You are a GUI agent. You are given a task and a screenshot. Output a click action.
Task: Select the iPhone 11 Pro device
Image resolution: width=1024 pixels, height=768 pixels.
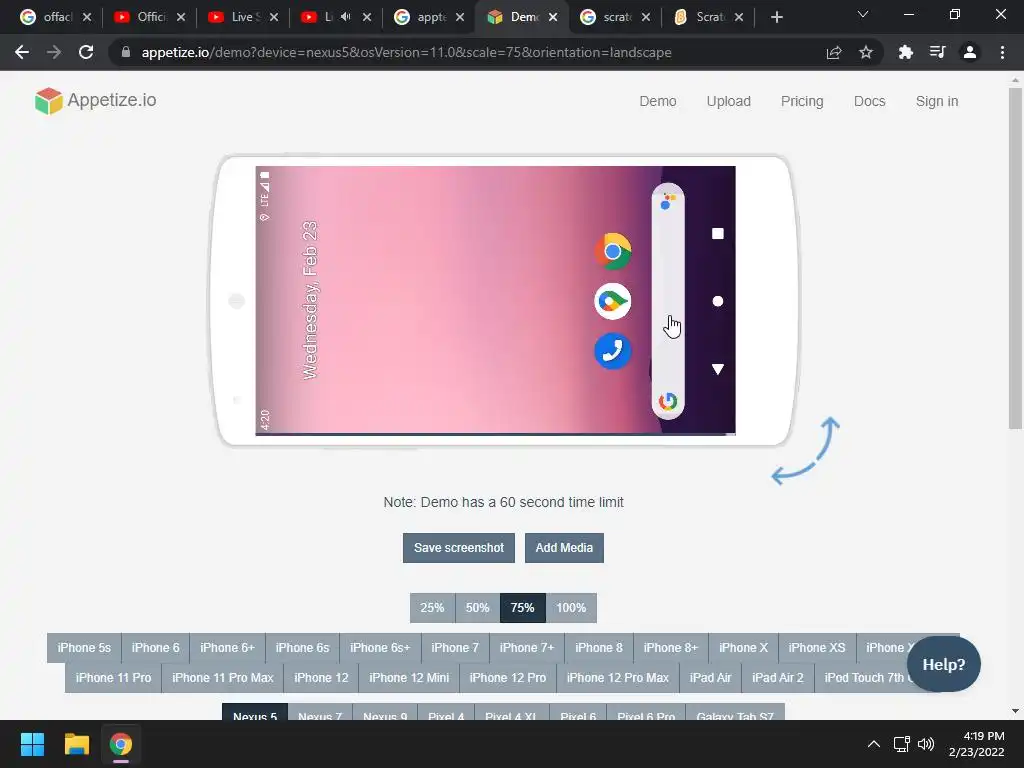pos(114,678)
